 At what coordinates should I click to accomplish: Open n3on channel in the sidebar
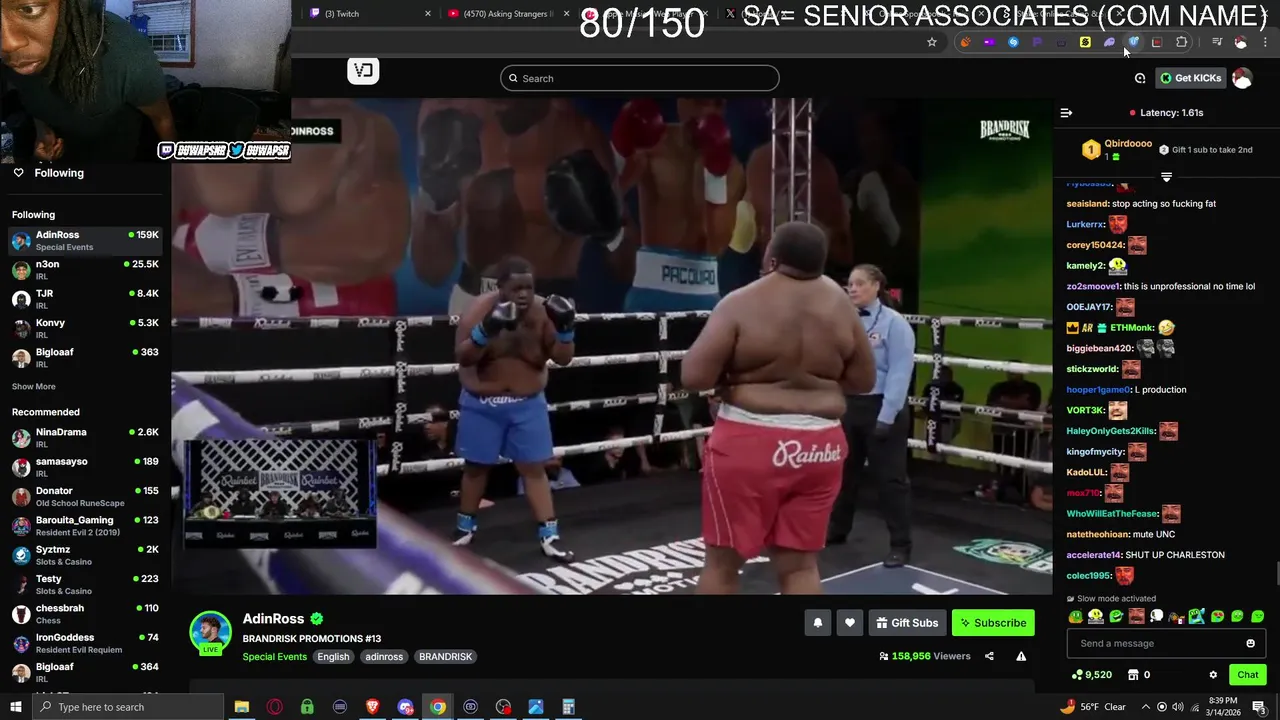click(x=85, y=270)
